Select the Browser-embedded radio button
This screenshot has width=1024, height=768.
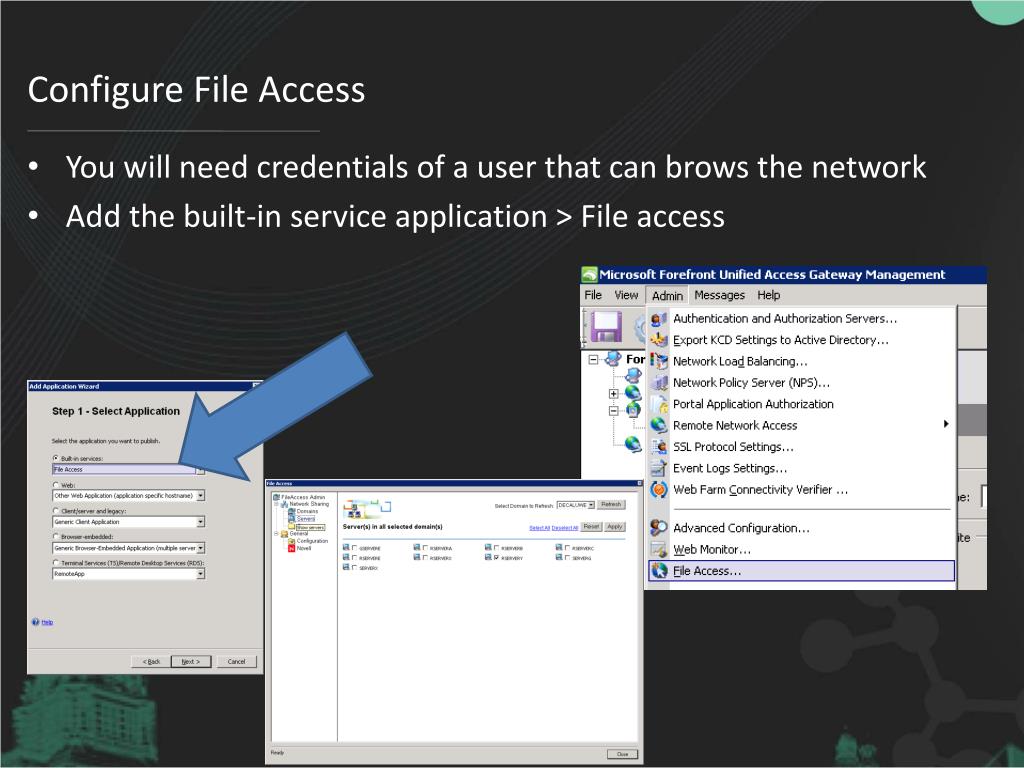coord(56,537)
